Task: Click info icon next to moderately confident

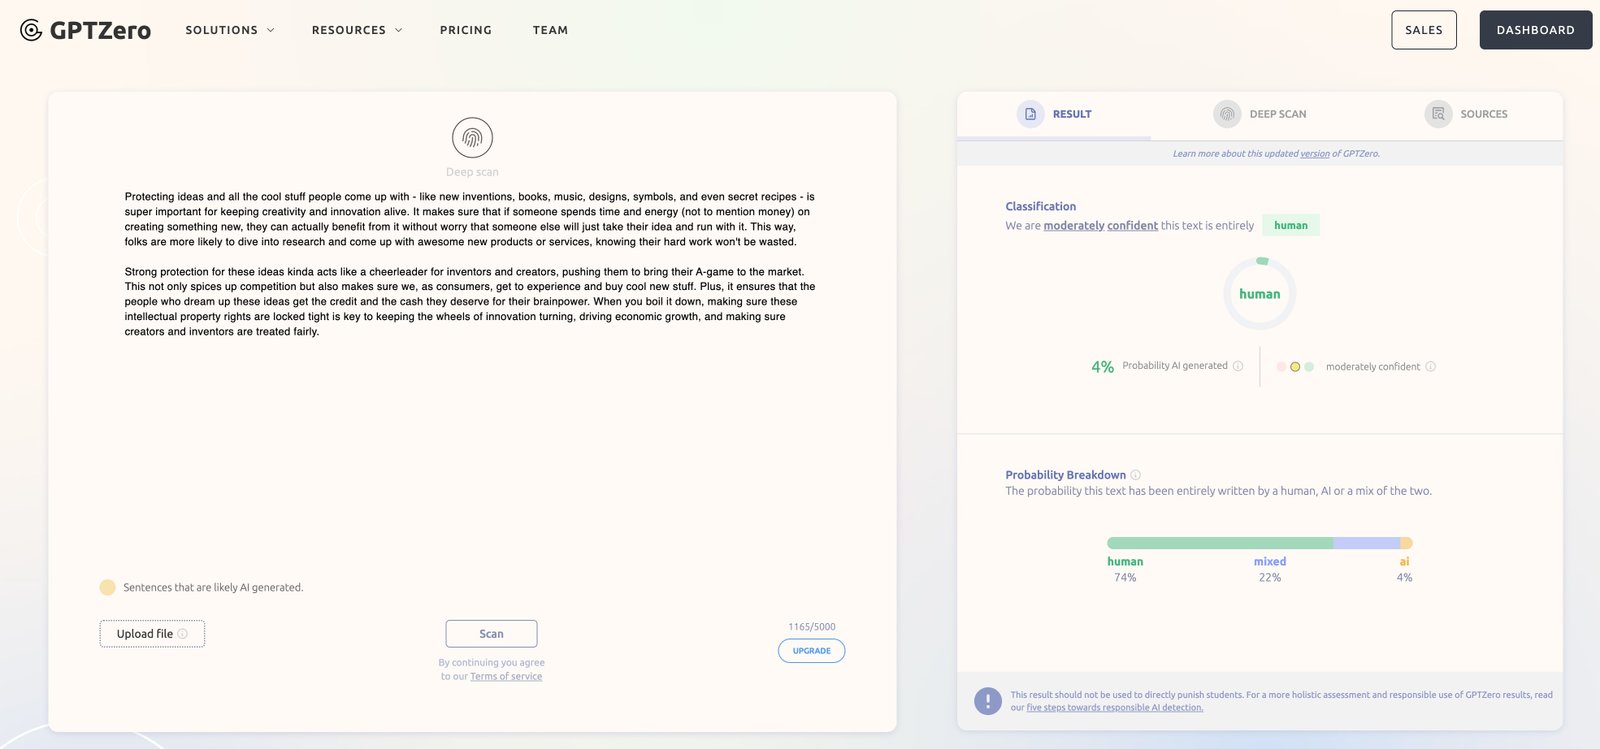Action: point(1430,367)
